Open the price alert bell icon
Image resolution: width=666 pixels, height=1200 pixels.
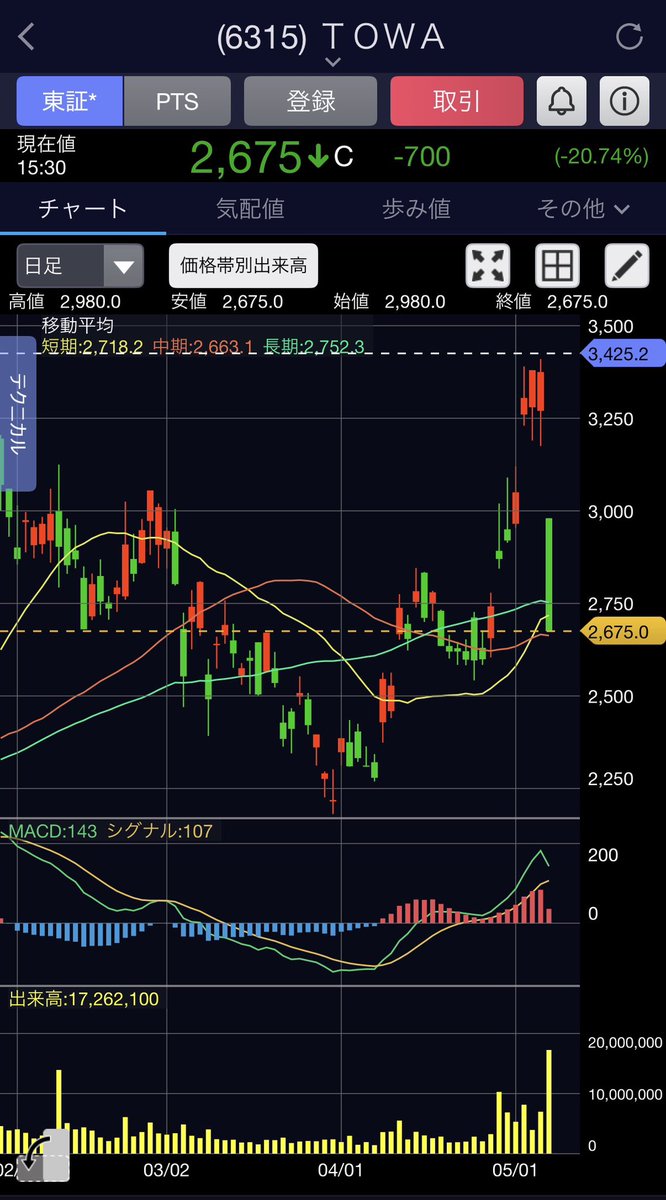[x=562, y=101]
